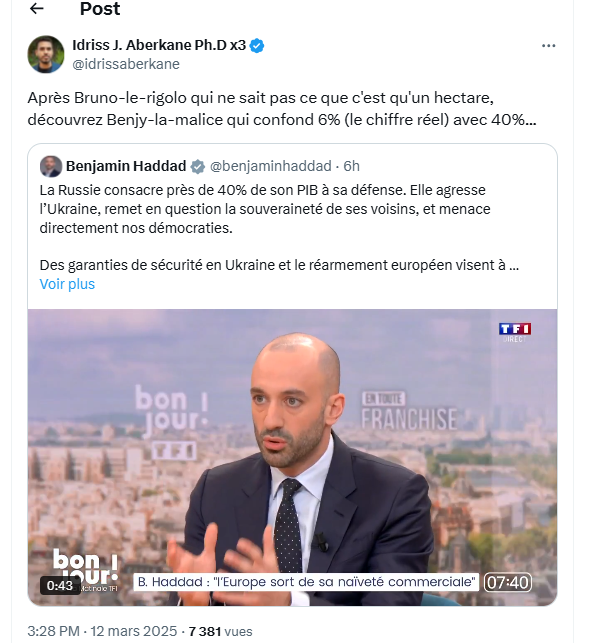Click the B. Haddad caption banner in video
Viewport: 595px width, 643px height.
(x=306, y=582)
